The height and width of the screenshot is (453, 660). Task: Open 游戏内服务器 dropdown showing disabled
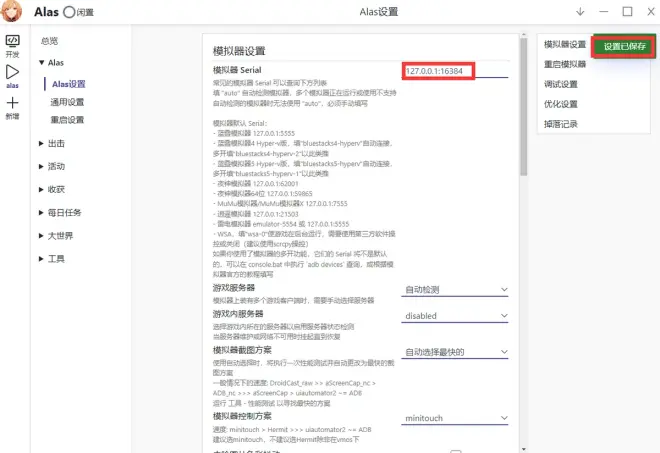pyautogui.click(x=455, y=316)
